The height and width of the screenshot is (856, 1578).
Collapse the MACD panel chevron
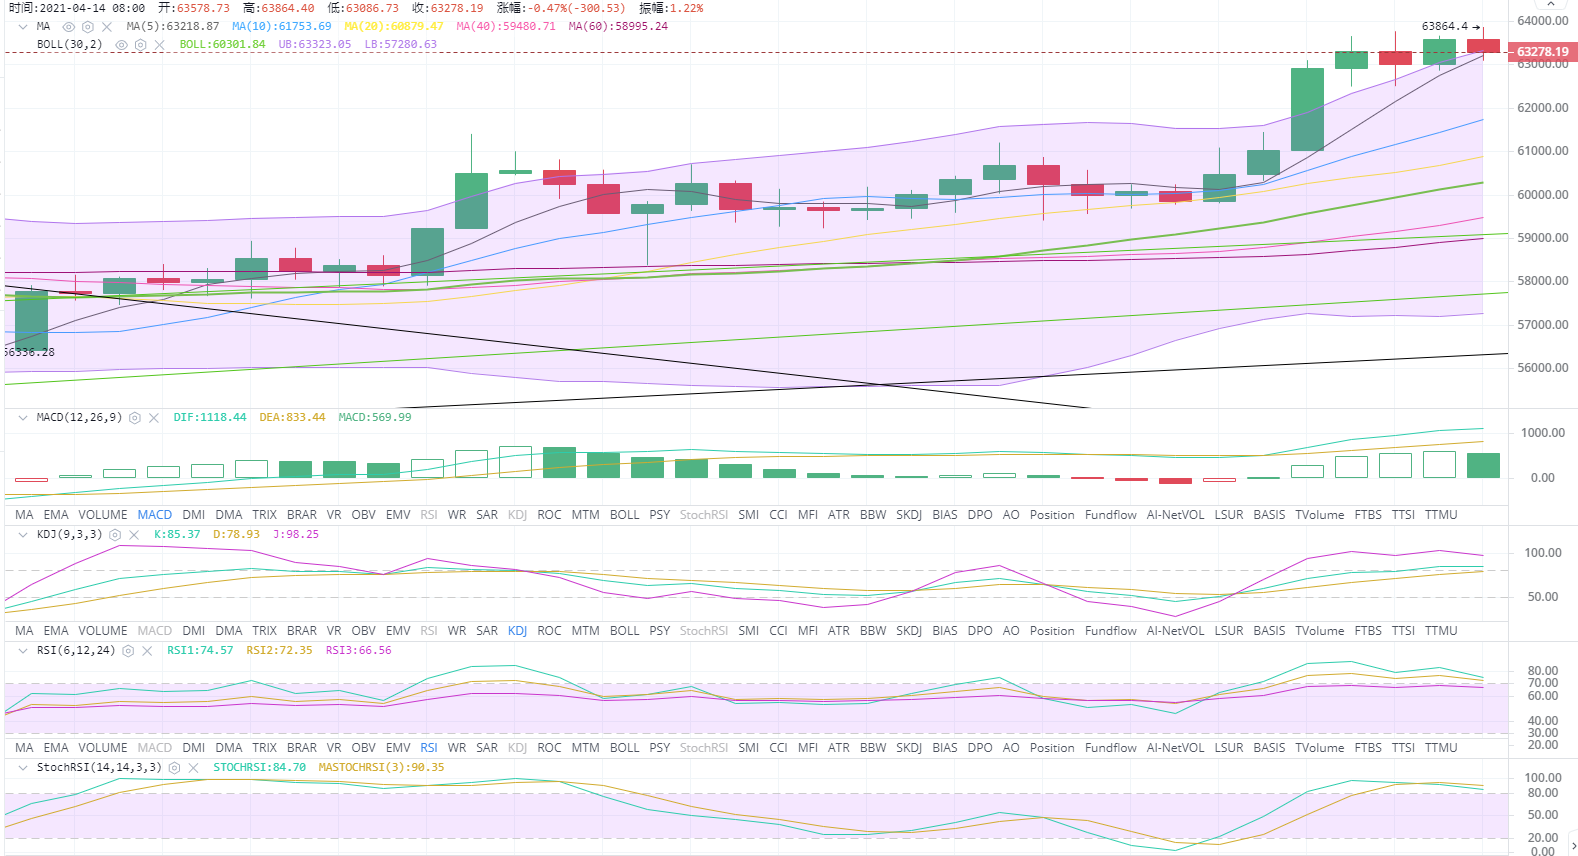point(23,418)
